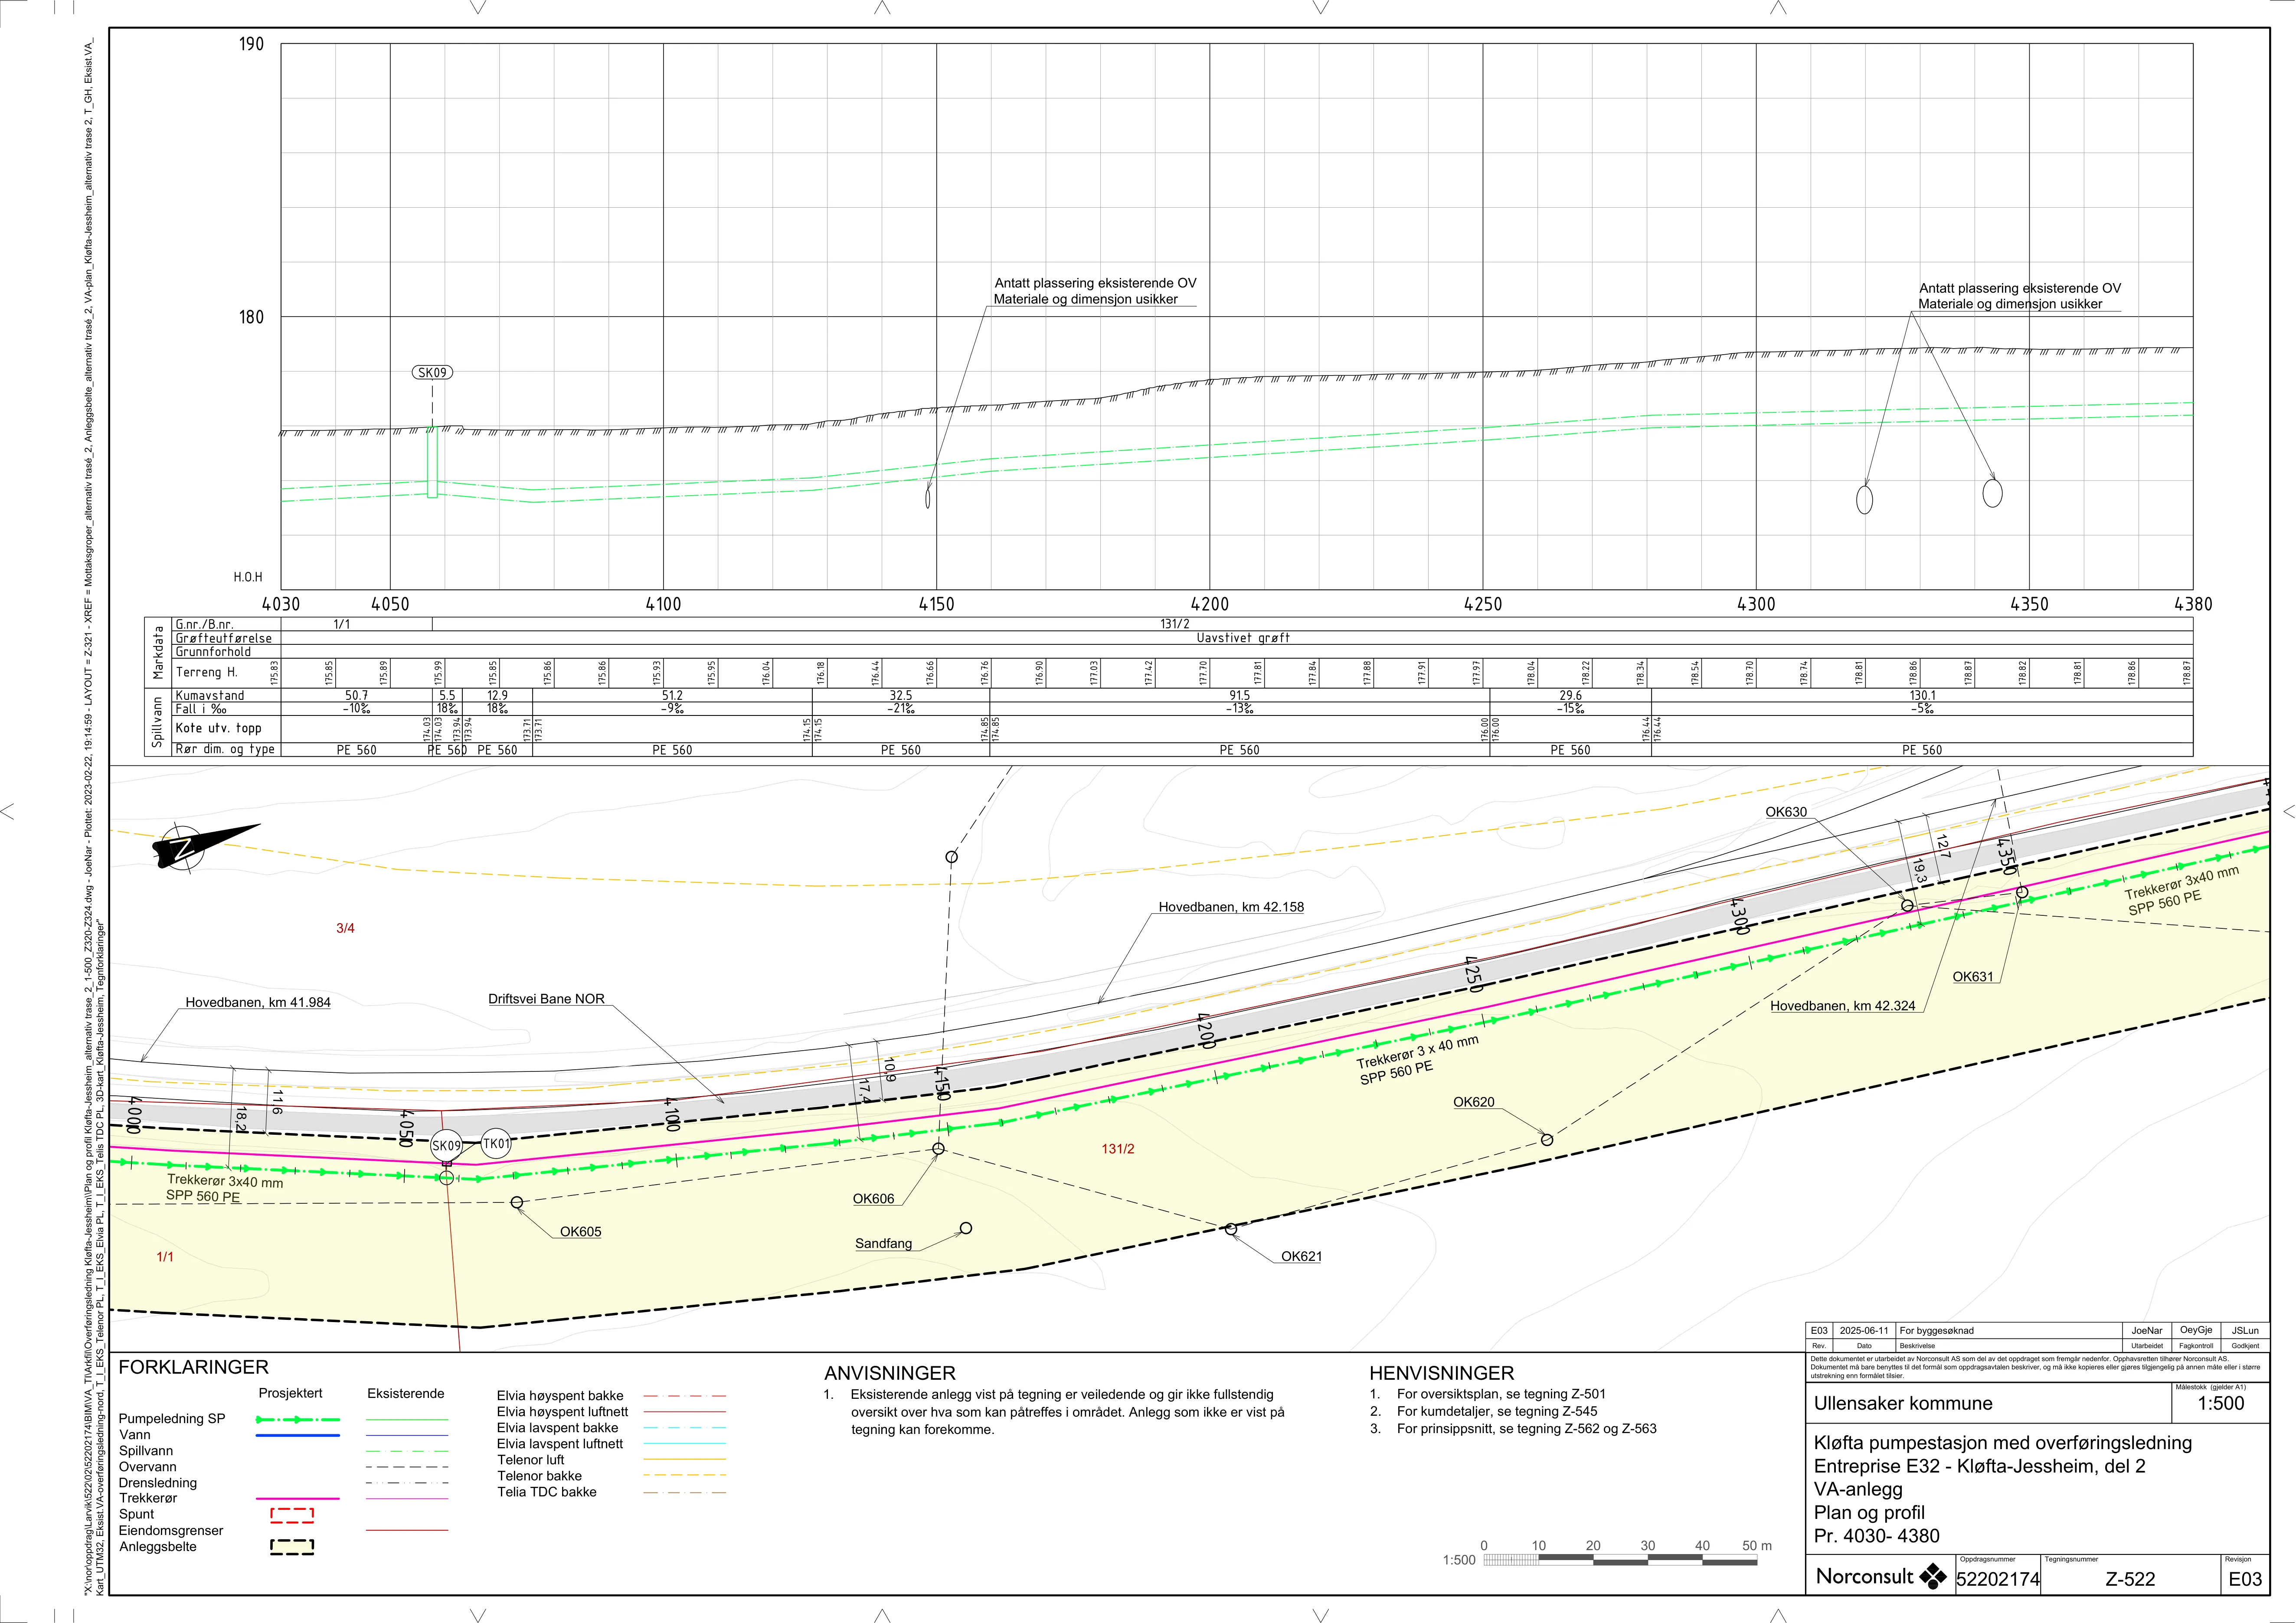Click the SK09 label tag in the profile
Viewport: 2296px width, 1623px height.
(x=432, y=373)
